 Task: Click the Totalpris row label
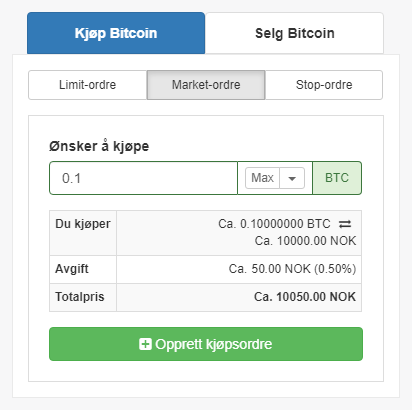[x=80, y=297]
